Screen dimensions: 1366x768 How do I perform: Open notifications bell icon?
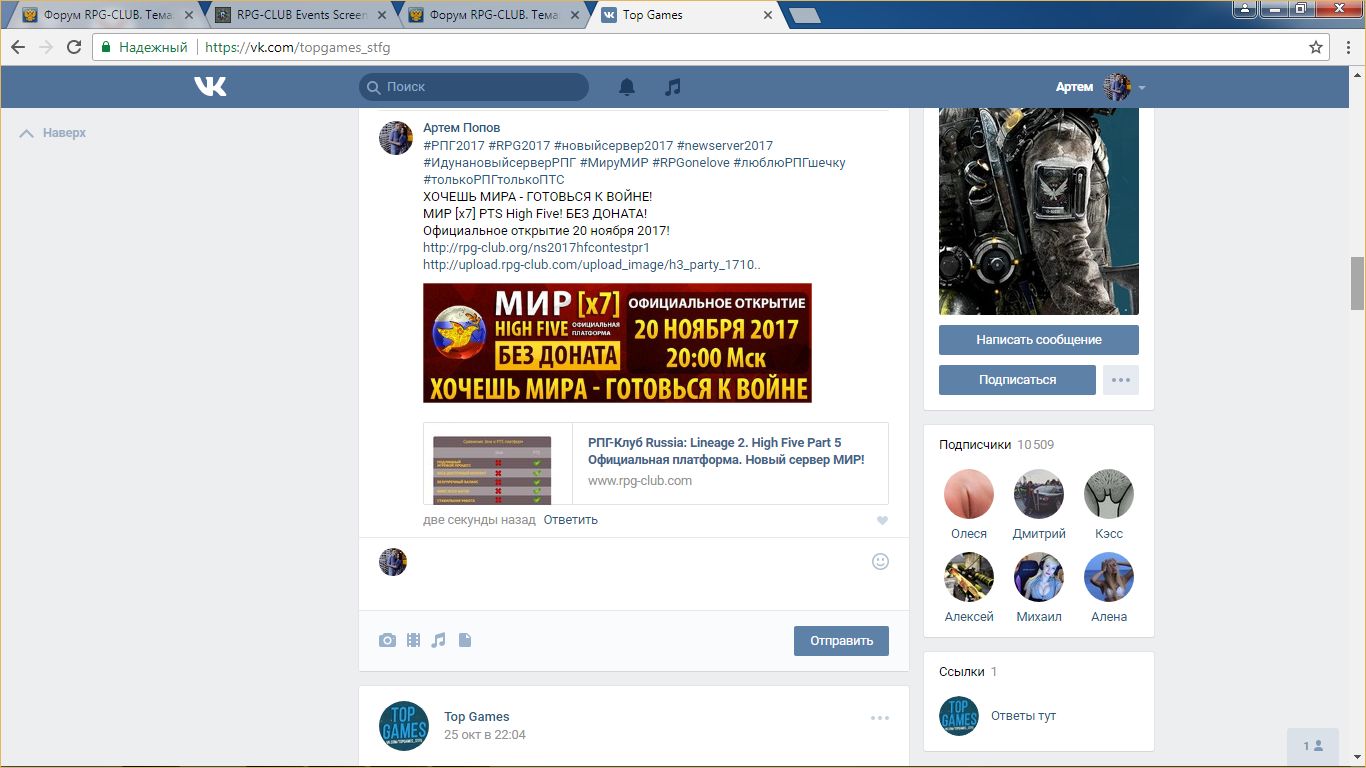click(x=627, y=87)
